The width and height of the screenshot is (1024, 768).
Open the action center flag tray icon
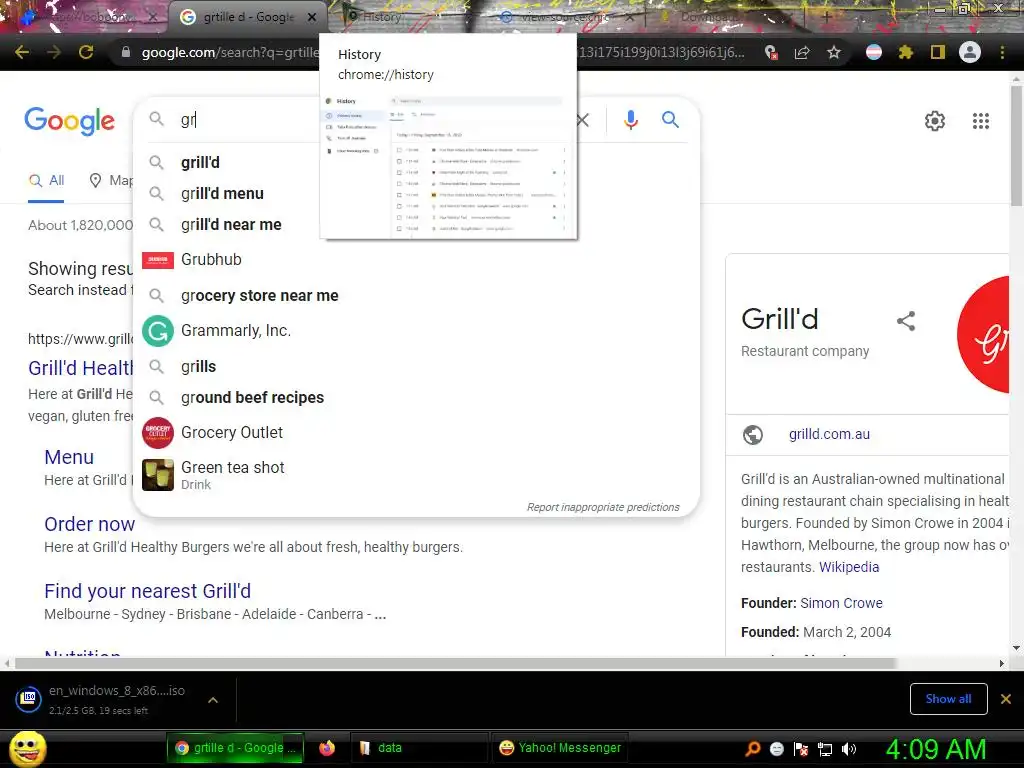pos(801,749)
